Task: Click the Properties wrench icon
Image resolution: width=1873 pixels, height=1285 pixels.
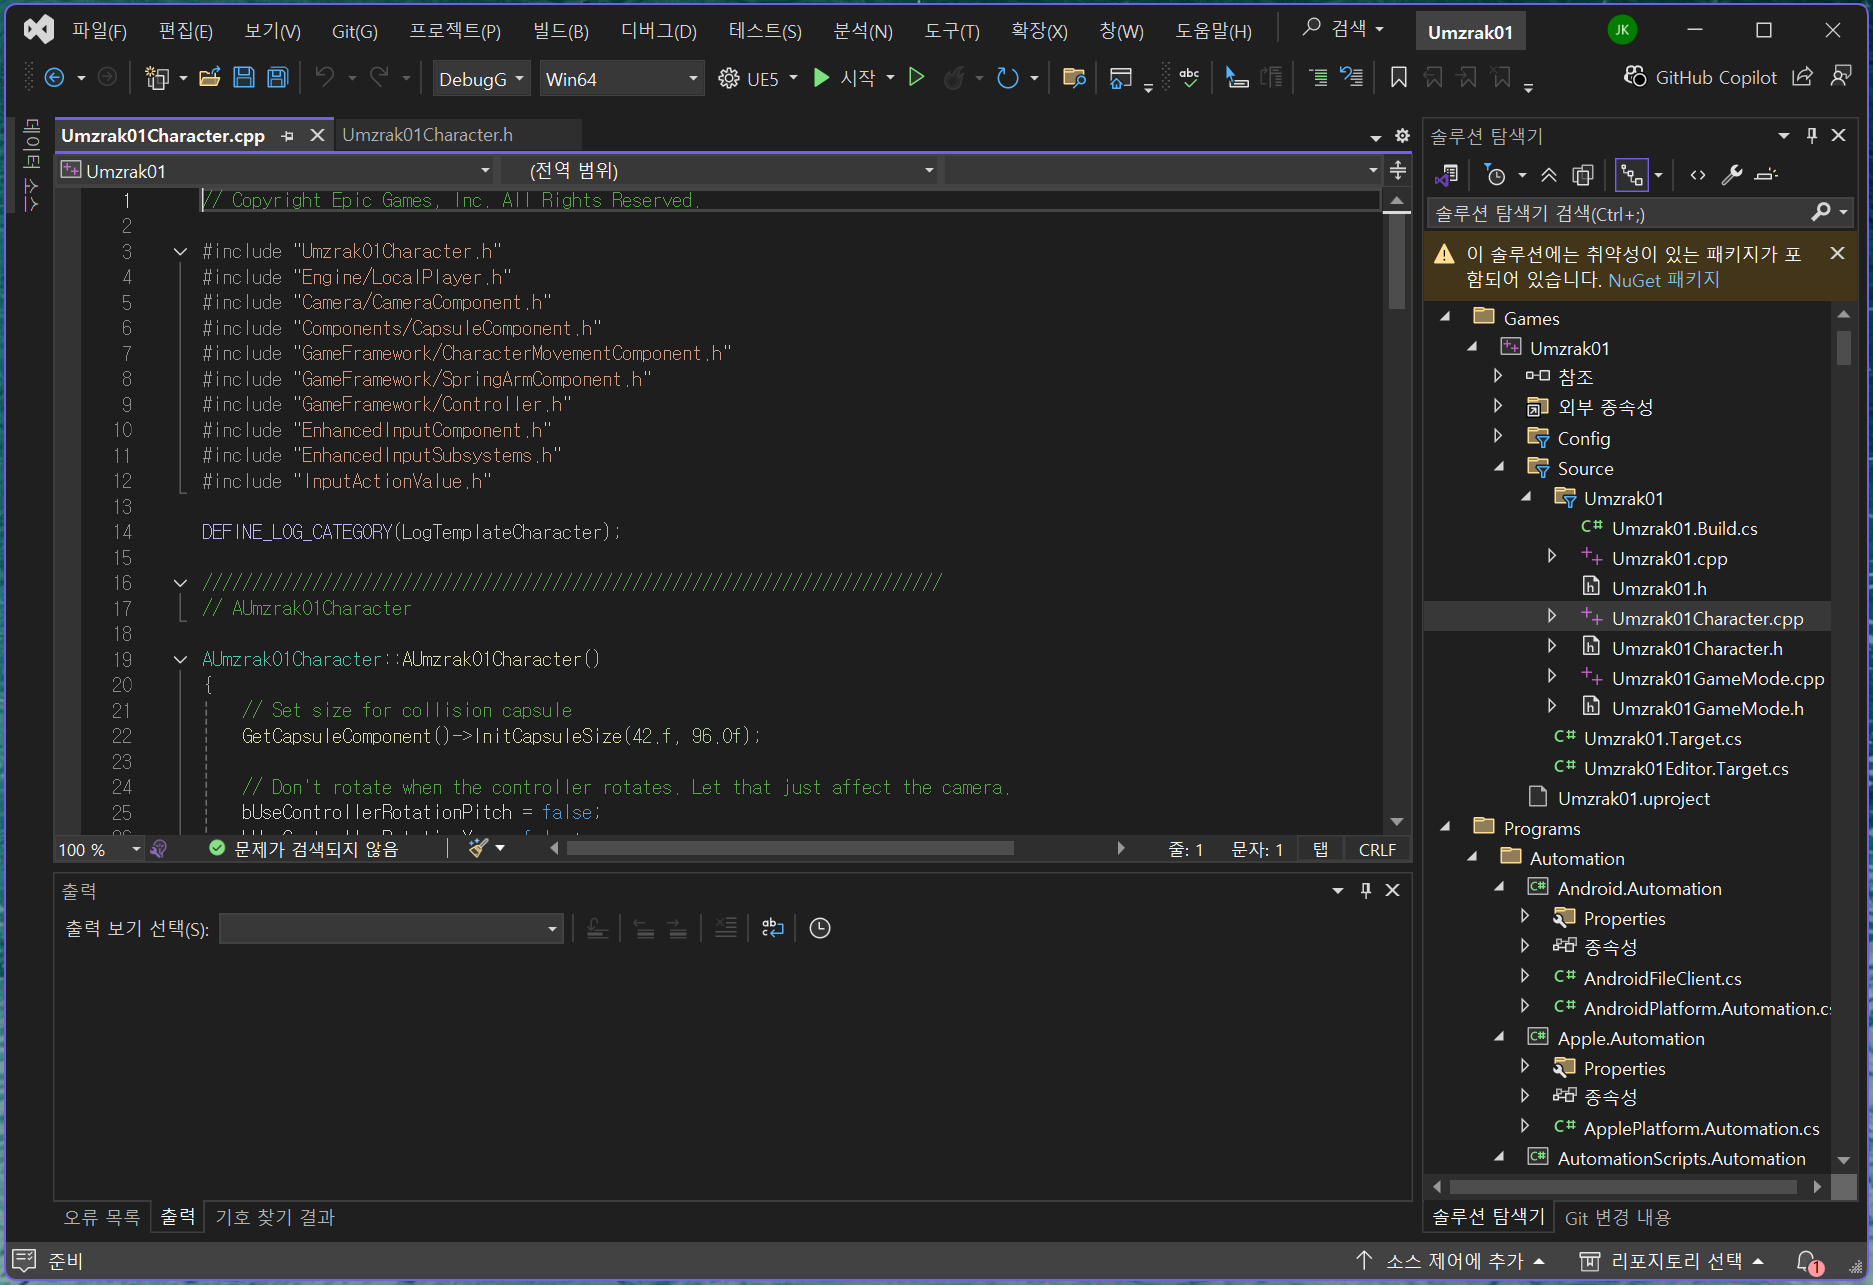Action: click(1732, 175)
